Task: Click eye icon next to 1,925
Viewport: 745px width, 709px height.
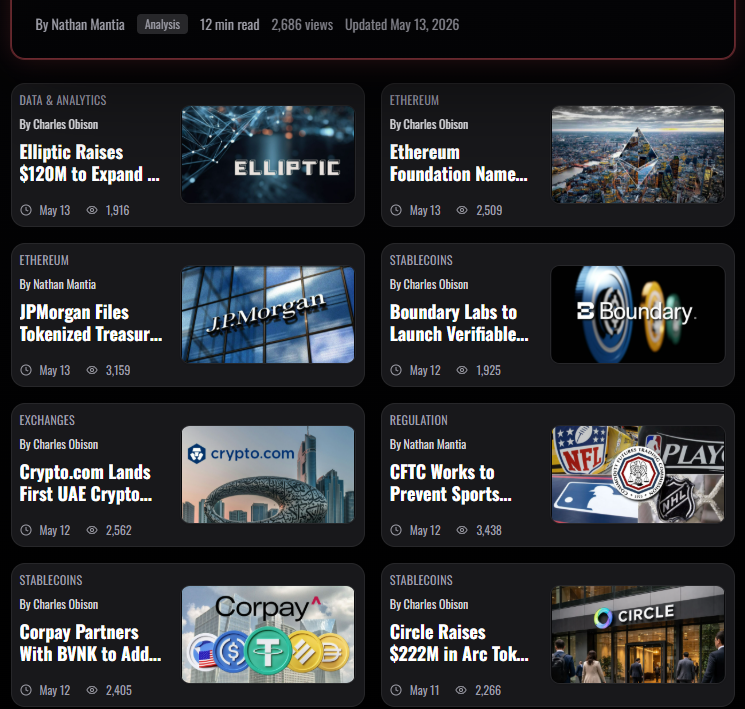Action: (462, 370)
